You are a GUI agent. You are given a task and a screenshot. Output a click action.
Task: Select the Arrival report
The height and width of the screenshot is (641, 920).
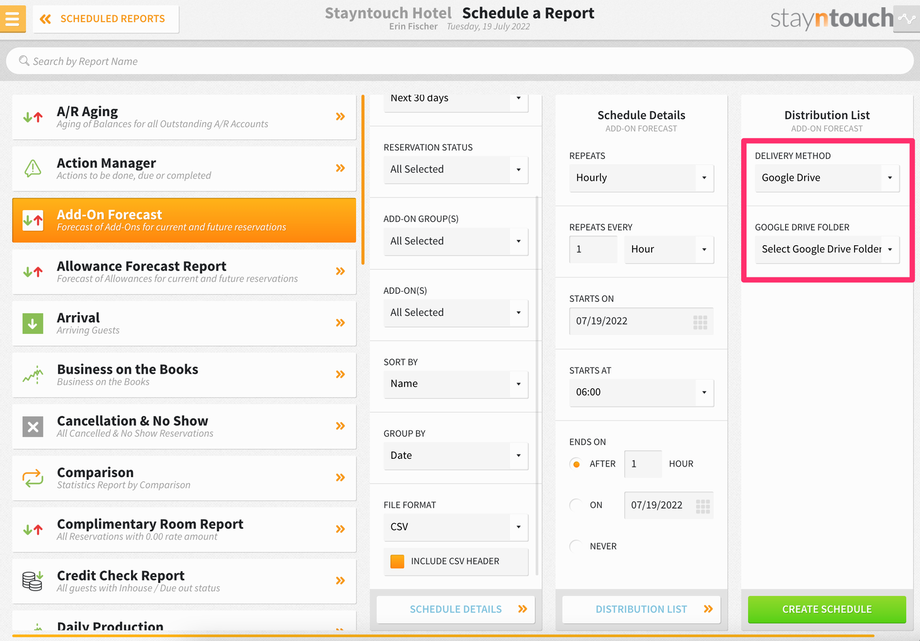(184, 323)
